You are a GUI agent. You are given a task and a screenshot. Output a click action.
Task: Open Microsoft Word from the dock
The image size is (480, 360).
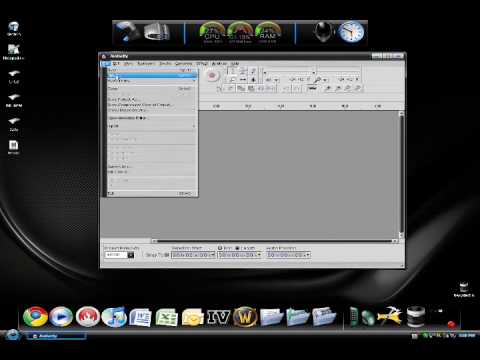[x=140, y=317]
